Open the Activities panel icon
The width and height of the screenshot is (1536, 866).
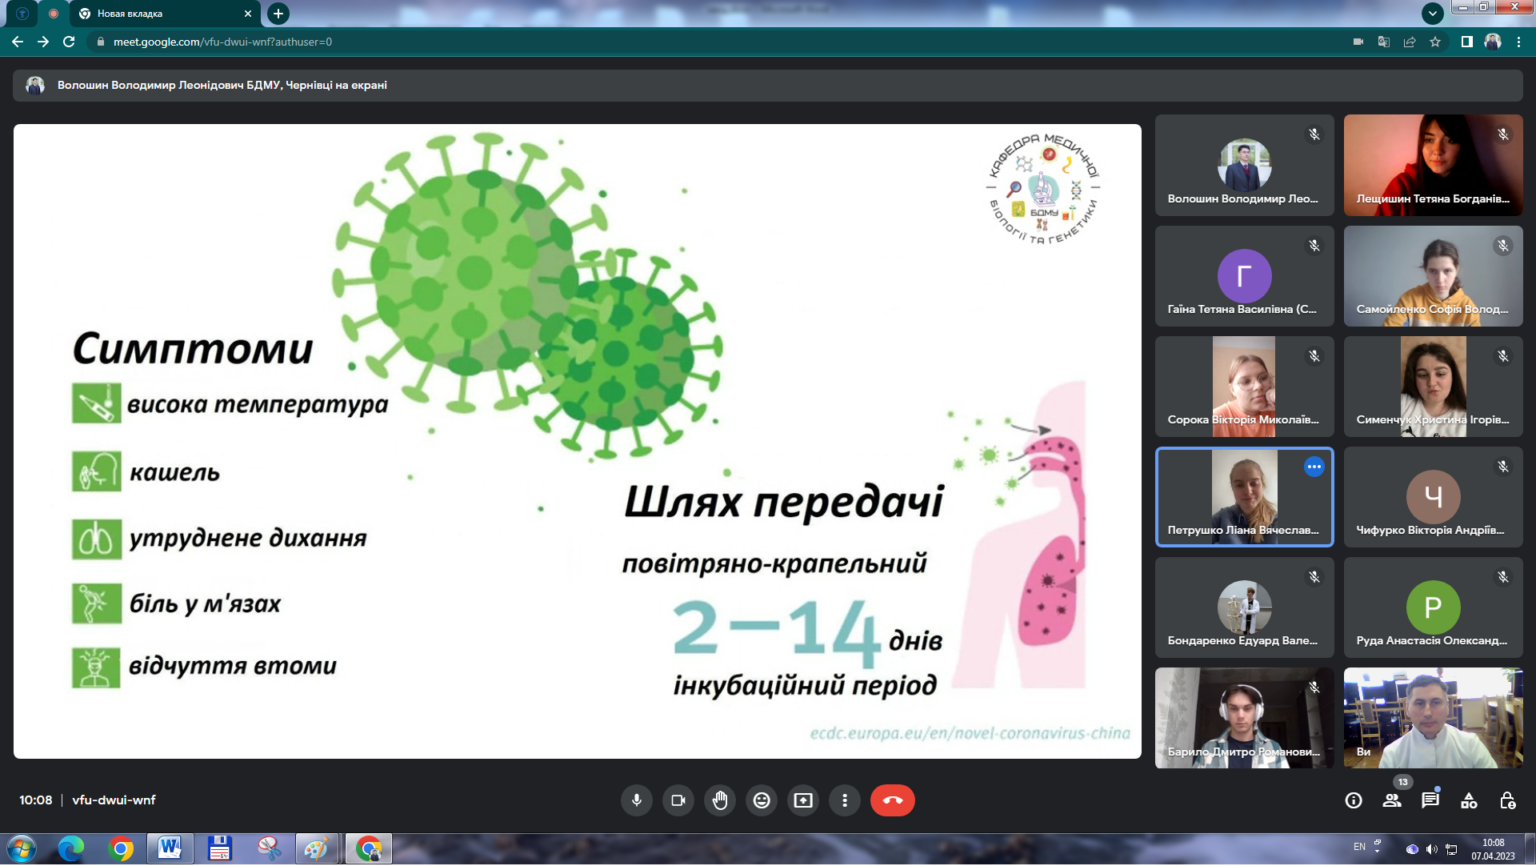click(1469, 800)
